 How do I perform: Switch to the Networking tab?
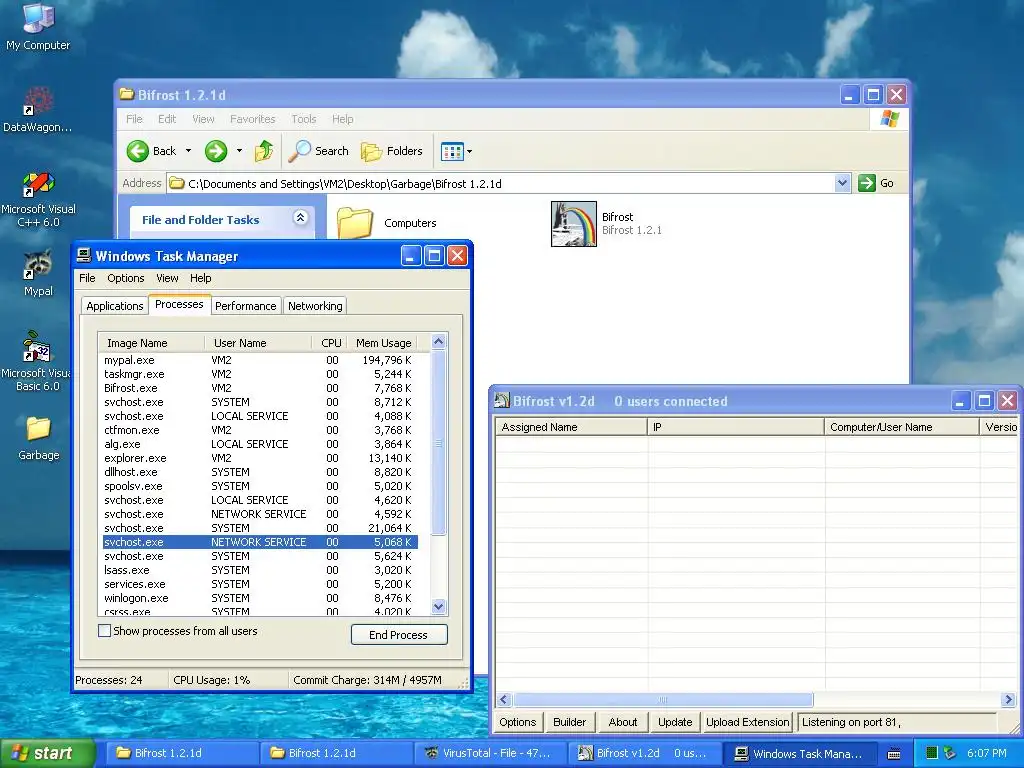coord(315,306)
